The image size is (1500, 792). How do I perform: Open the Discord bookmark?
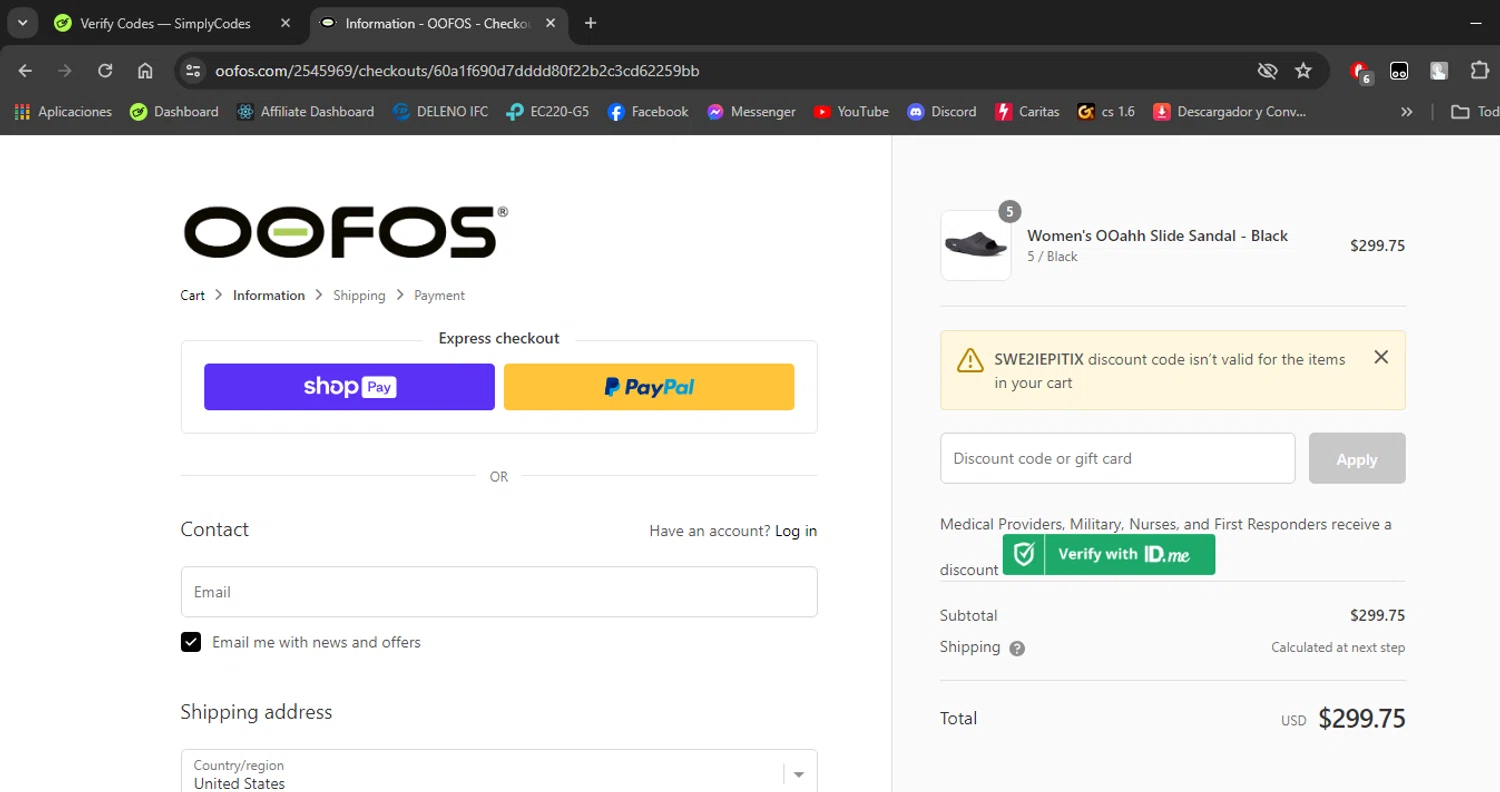coord(941,112)
